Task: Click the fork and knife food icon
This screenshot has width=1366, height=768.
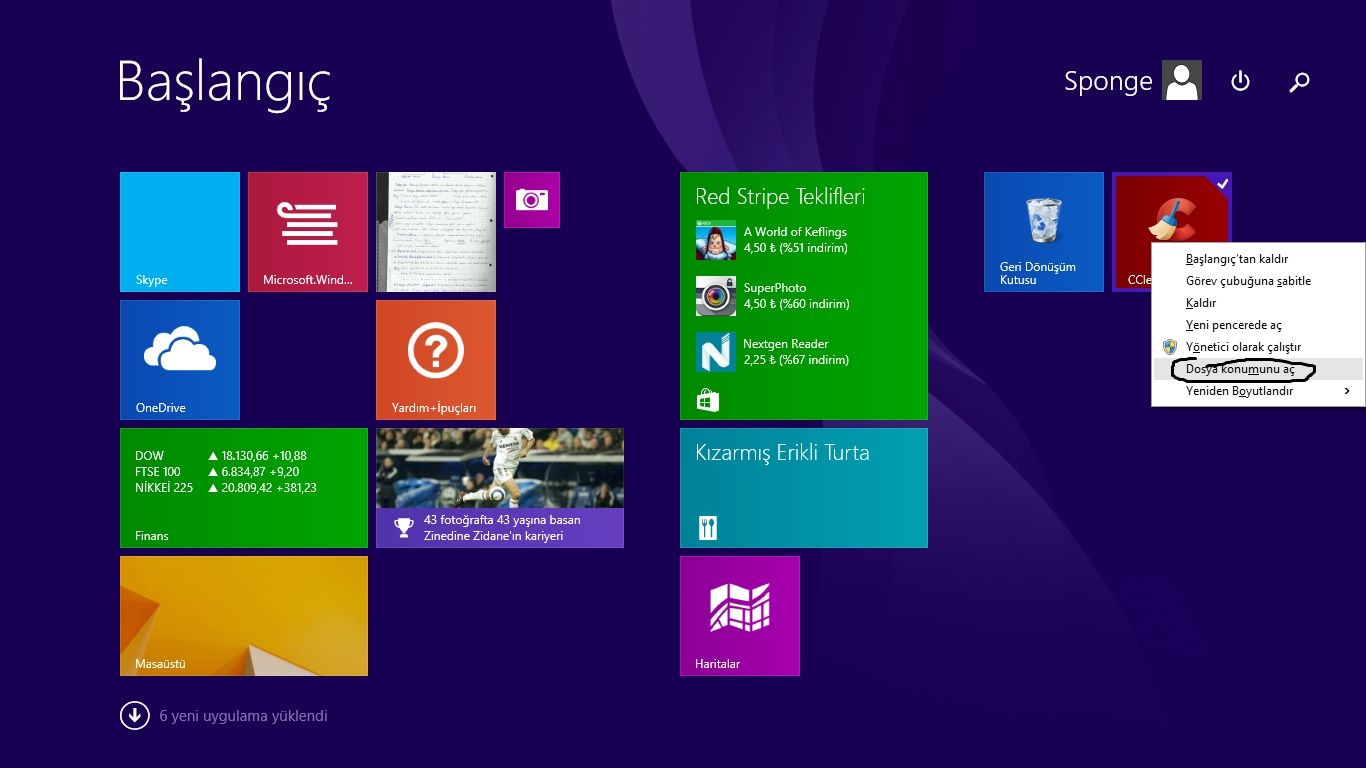Action: coord(708,527)
